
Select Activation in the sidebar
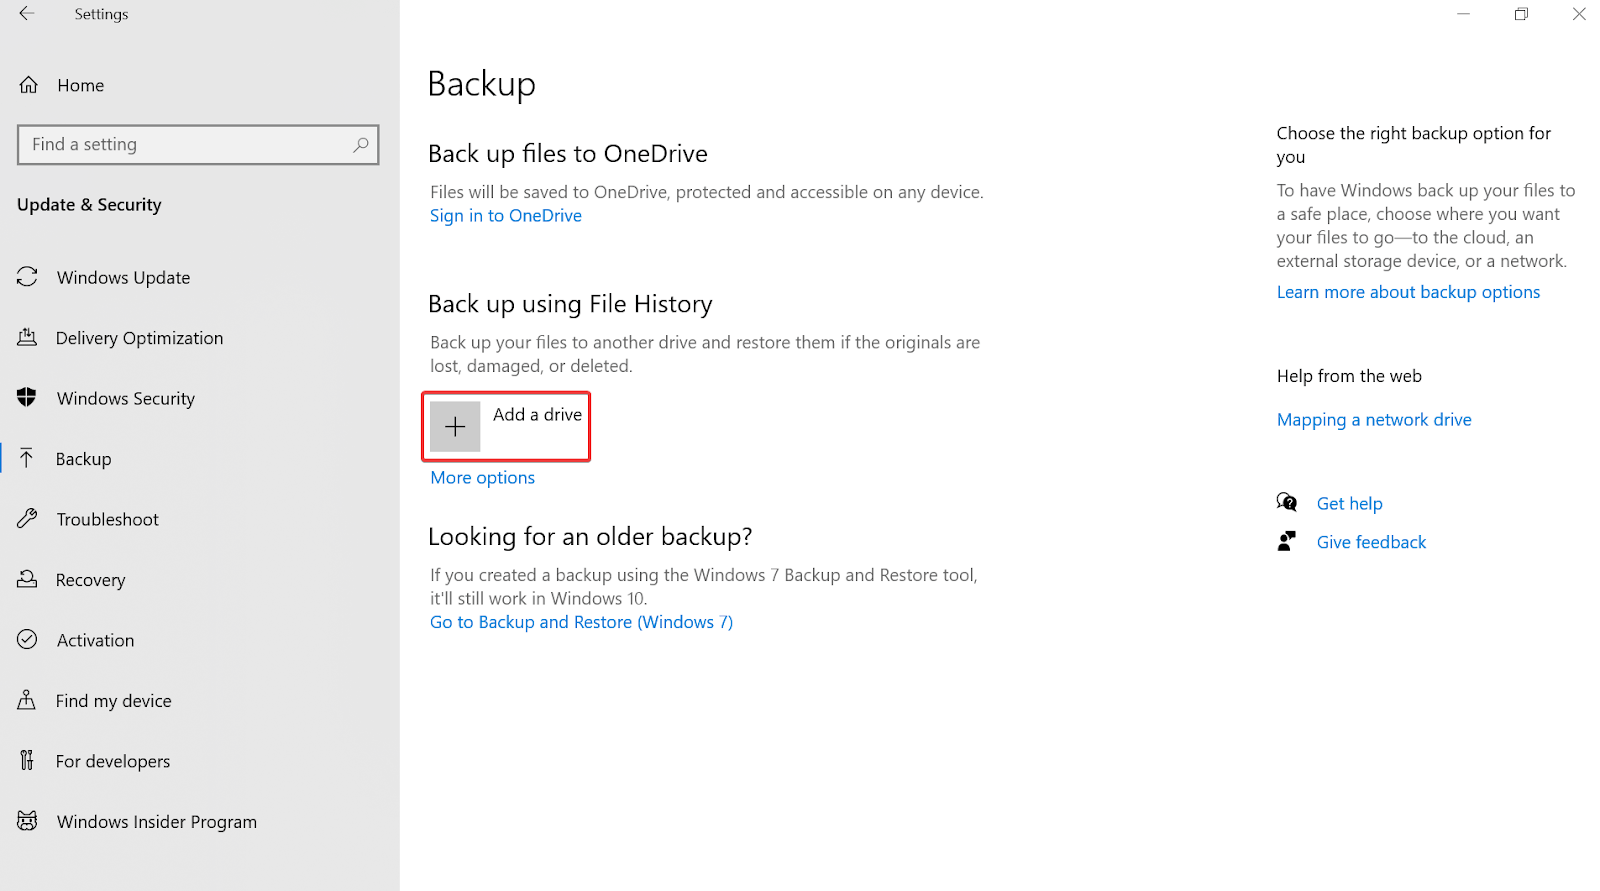pyautogui.click(x=95, y=640)
